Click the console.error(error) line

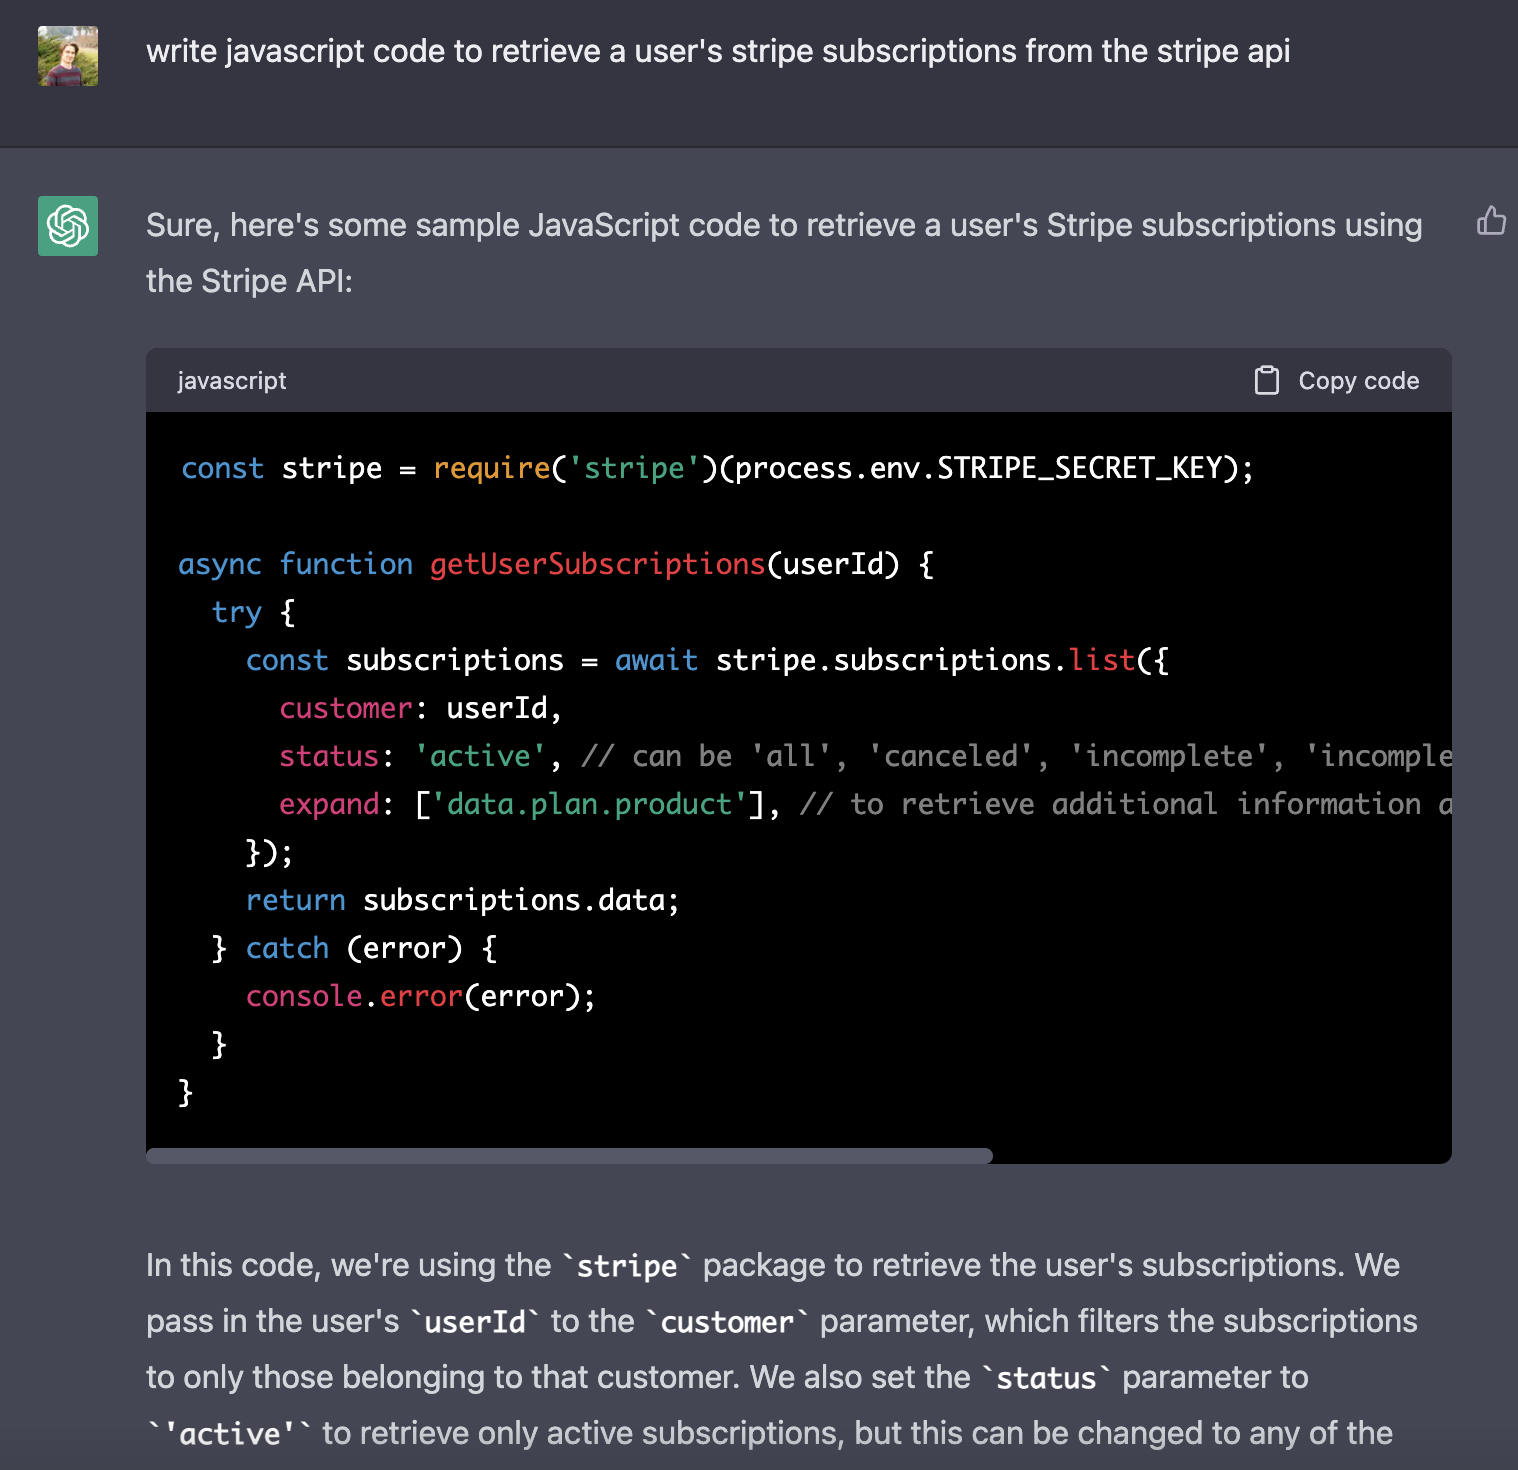pos(420,996)
